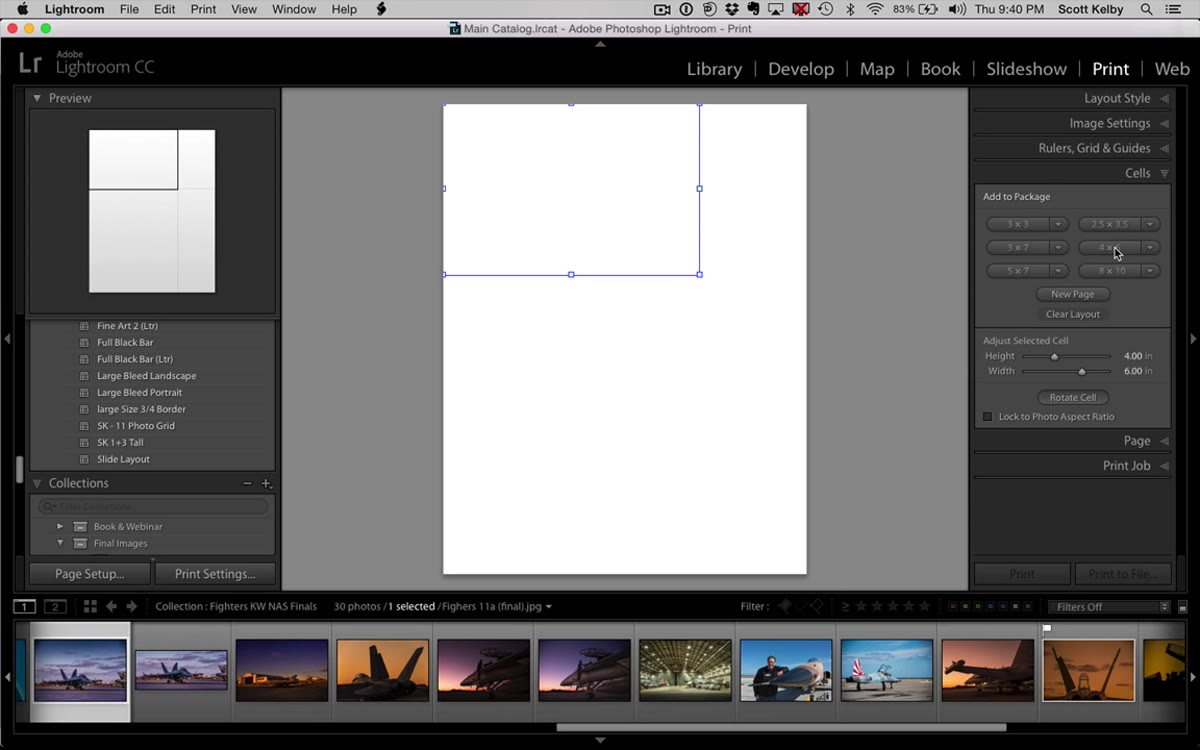Click the Rotate Cell button

tap(1073, 397)
